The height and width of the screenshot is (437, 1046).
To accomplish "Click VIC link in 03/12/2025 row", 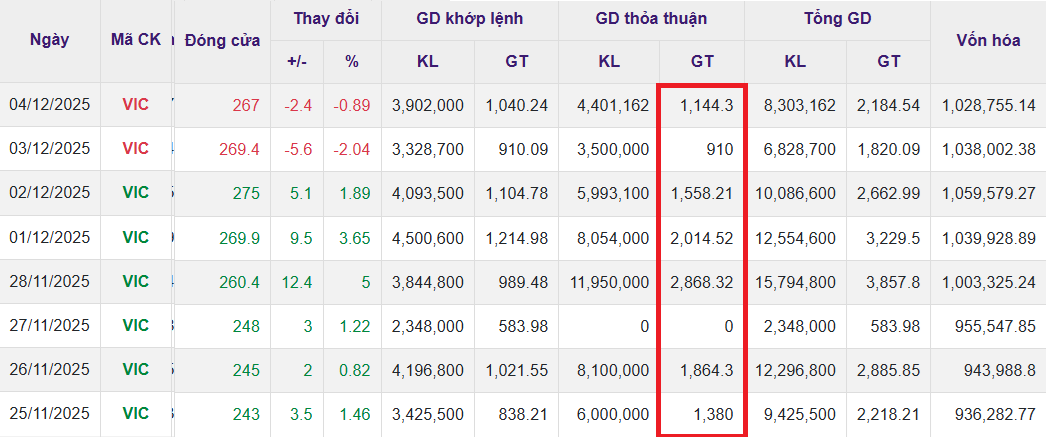I will point(135,148).
